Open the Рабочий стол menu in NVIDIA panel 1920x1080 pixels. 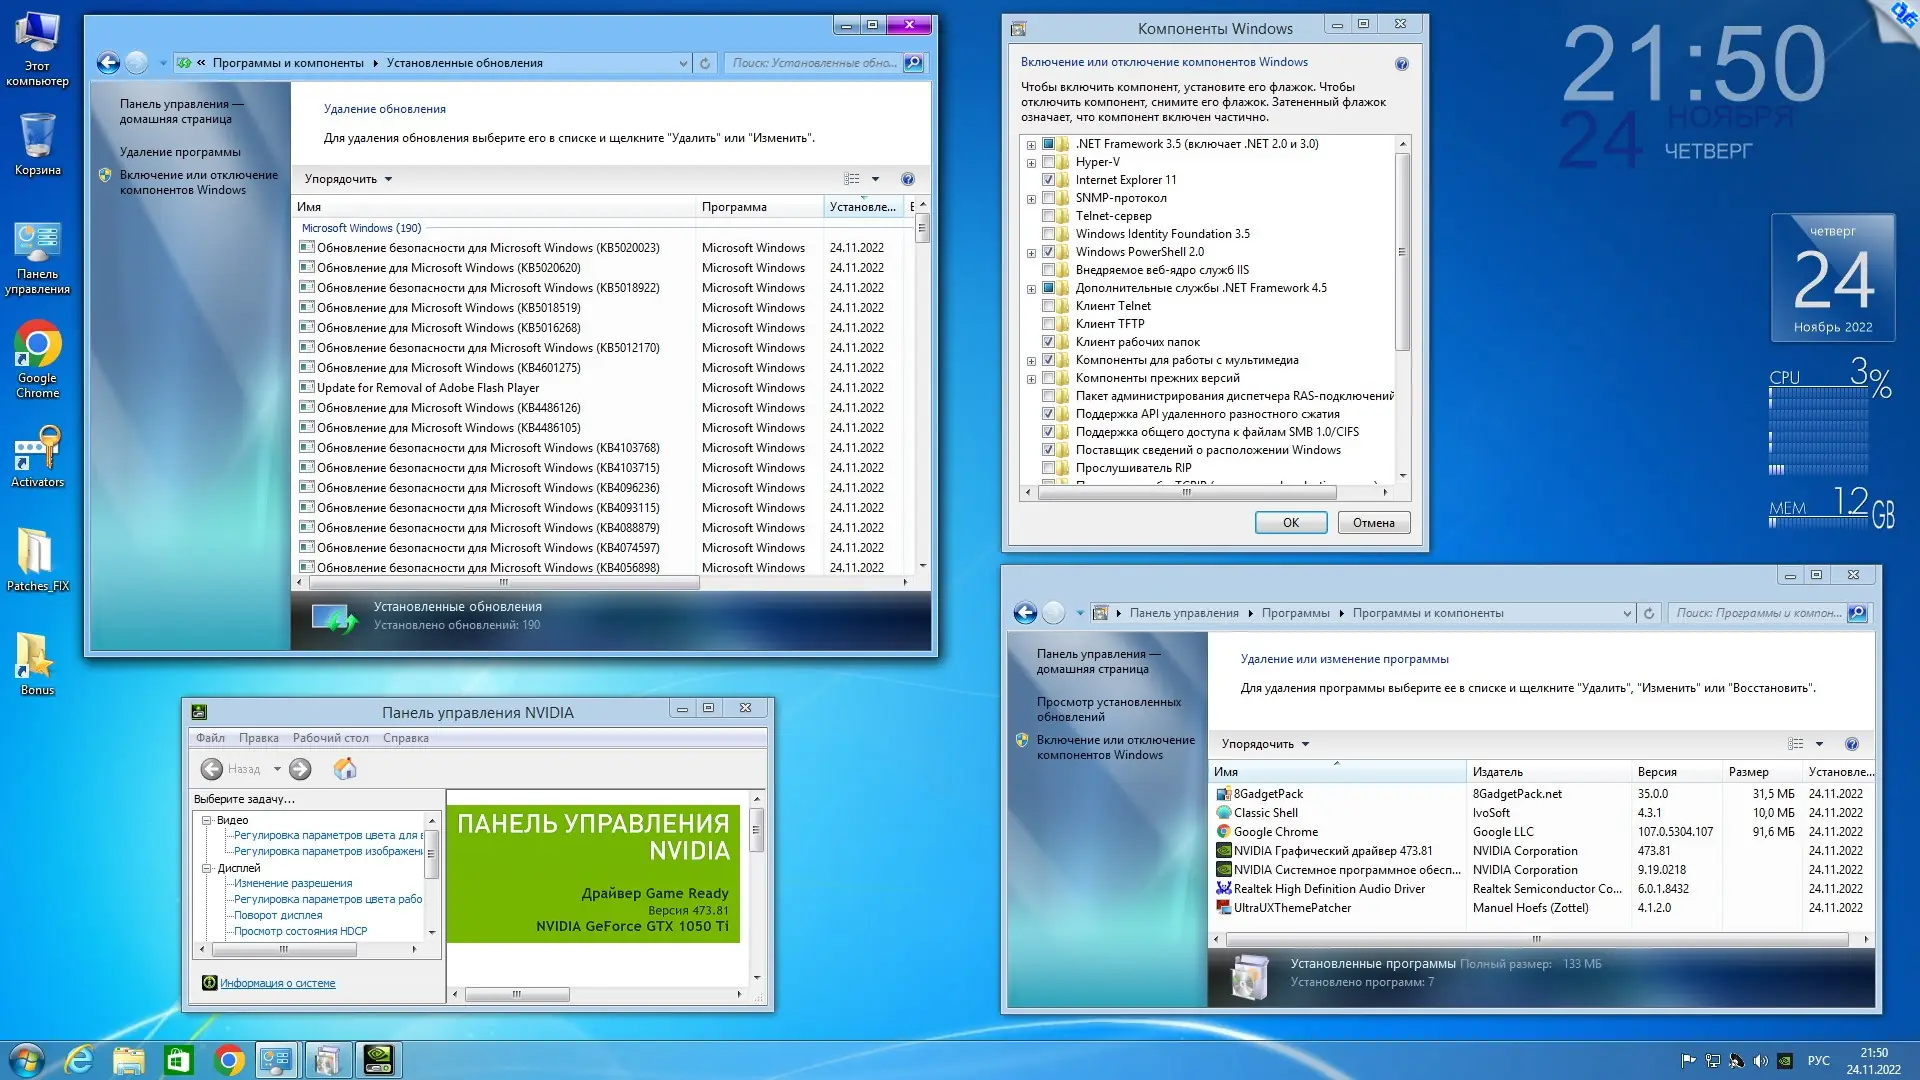(330, 738)
